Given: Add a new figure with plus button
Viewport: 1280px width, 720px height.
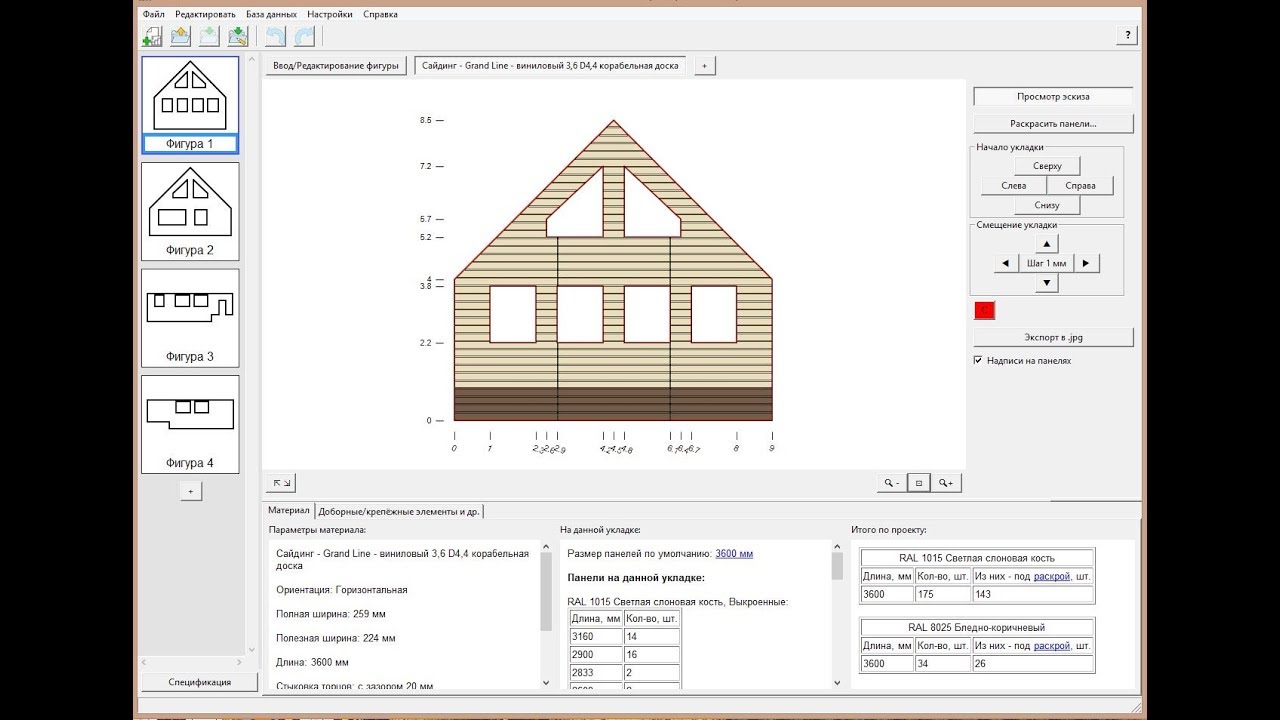Looking at the screenshot, I should click(x=190, y=491).
